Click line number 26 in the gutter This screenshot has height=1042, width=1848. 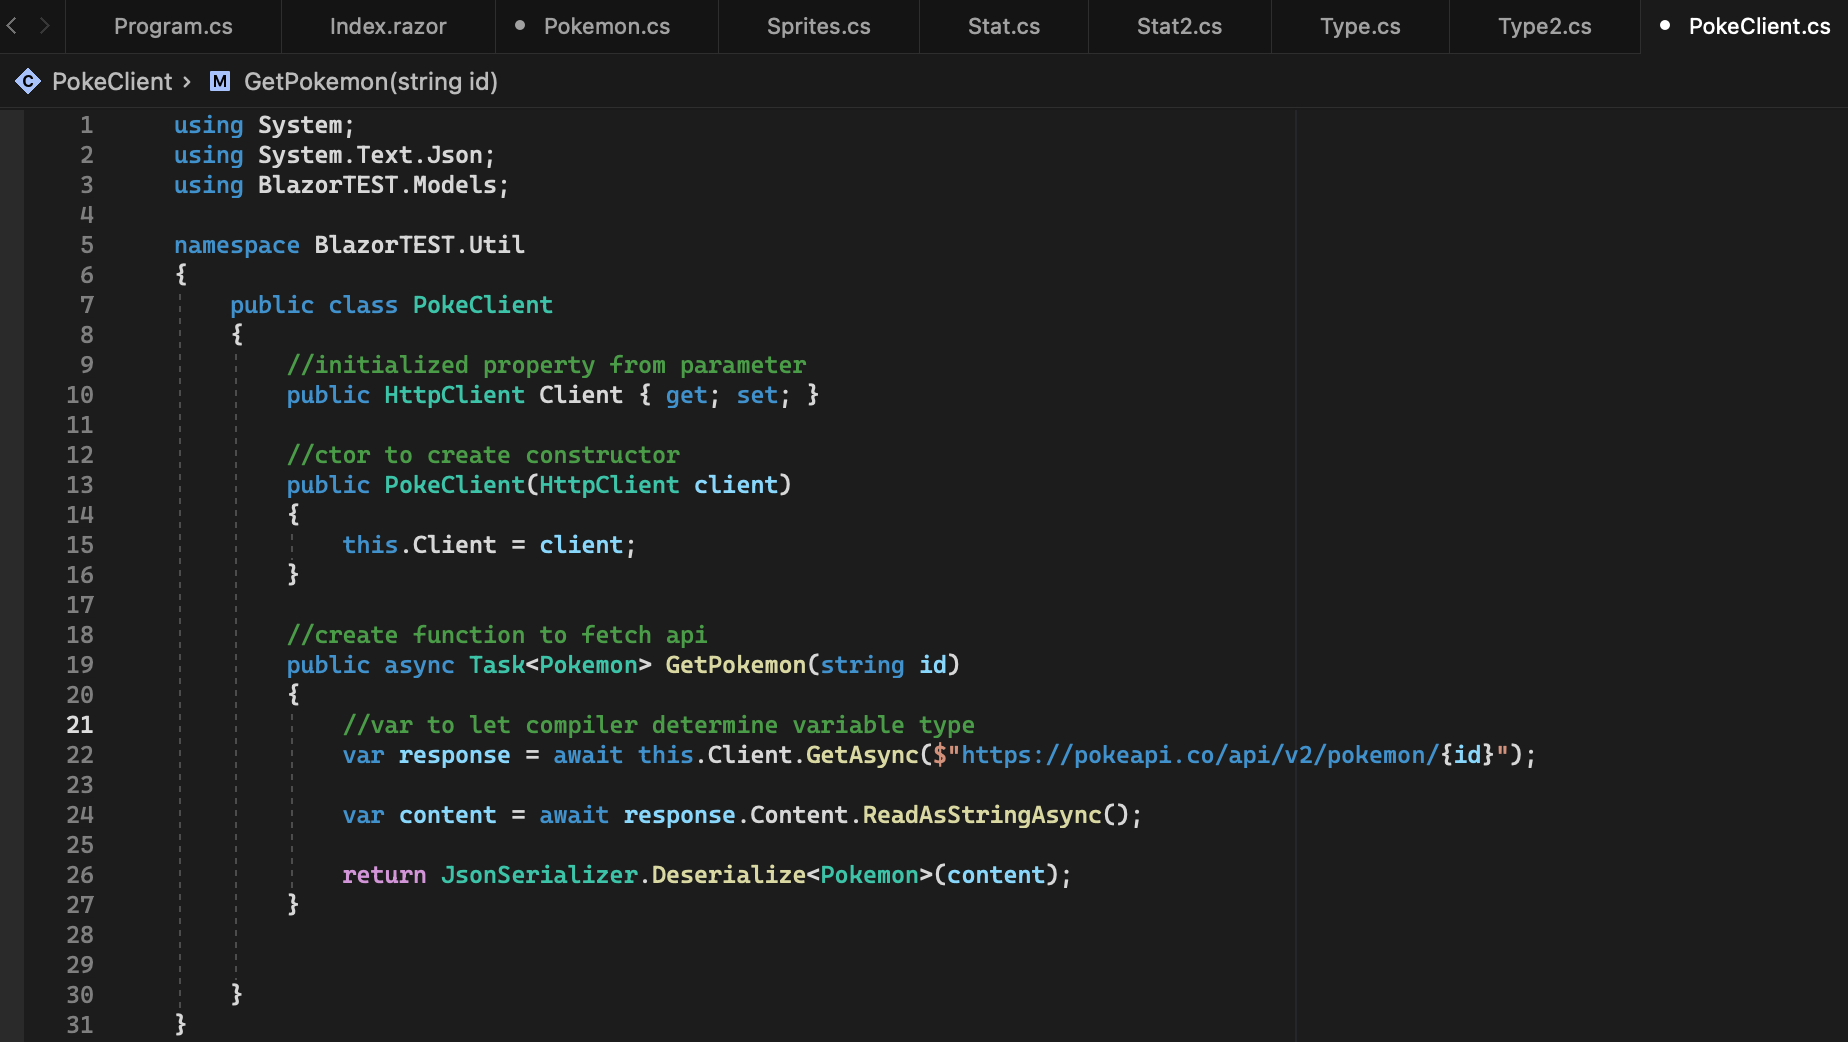[x=80, y=875]
